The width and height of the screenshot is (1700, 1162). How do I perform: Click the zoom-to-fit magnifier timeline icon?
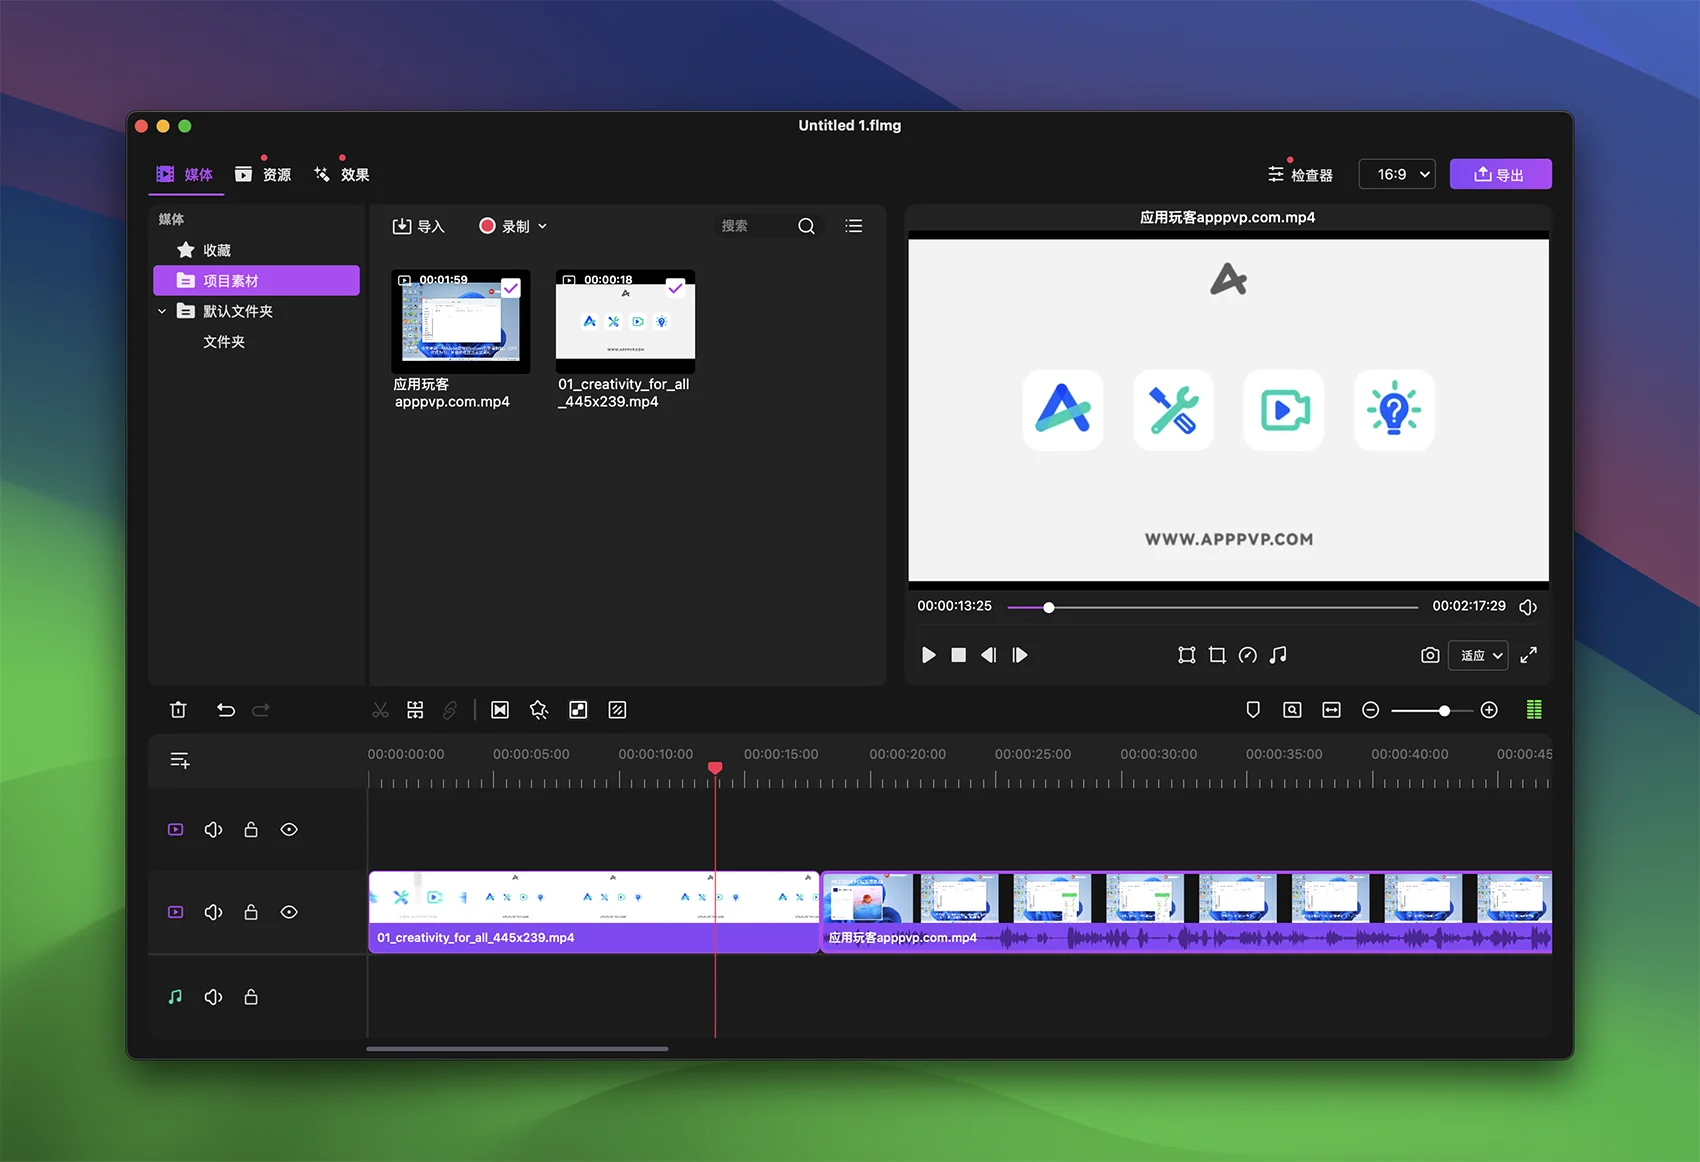[x=1292, y=710]
